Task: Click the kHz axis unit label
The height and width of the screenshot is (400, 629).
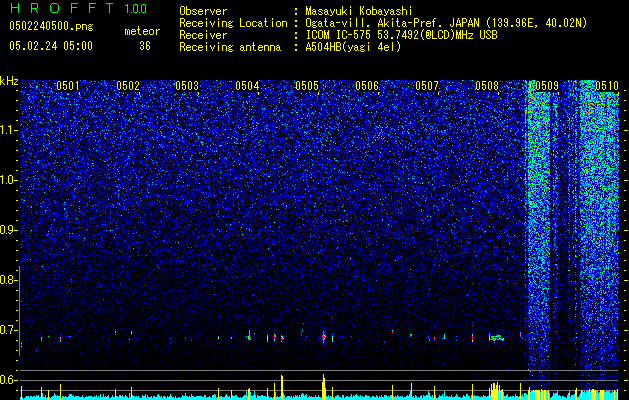Action: [9, 82]
